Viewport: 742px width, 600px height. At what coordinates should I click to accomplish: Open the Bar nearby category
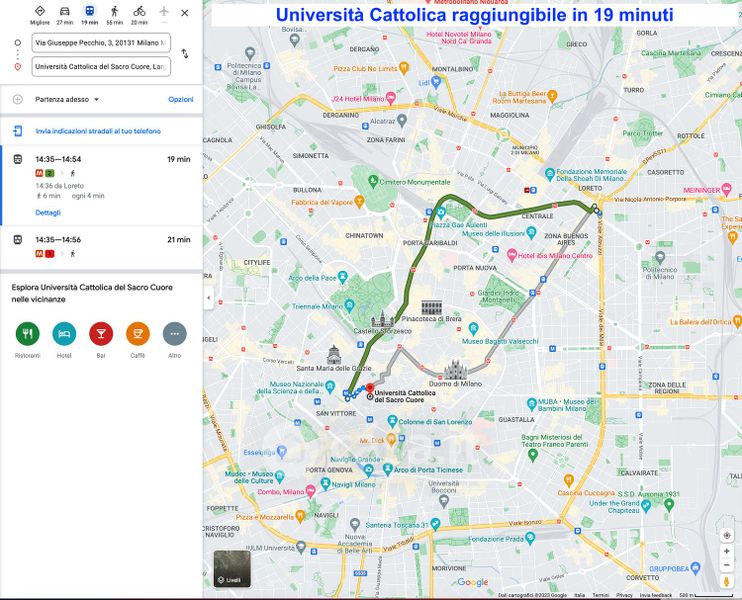pyautogui.click(x=101, y=333)
